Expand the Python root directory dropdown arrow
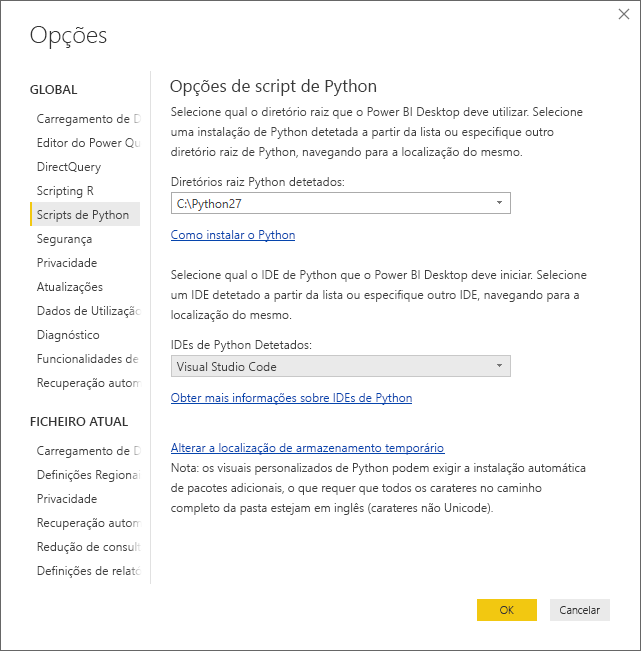 click(x=499, y=203)
